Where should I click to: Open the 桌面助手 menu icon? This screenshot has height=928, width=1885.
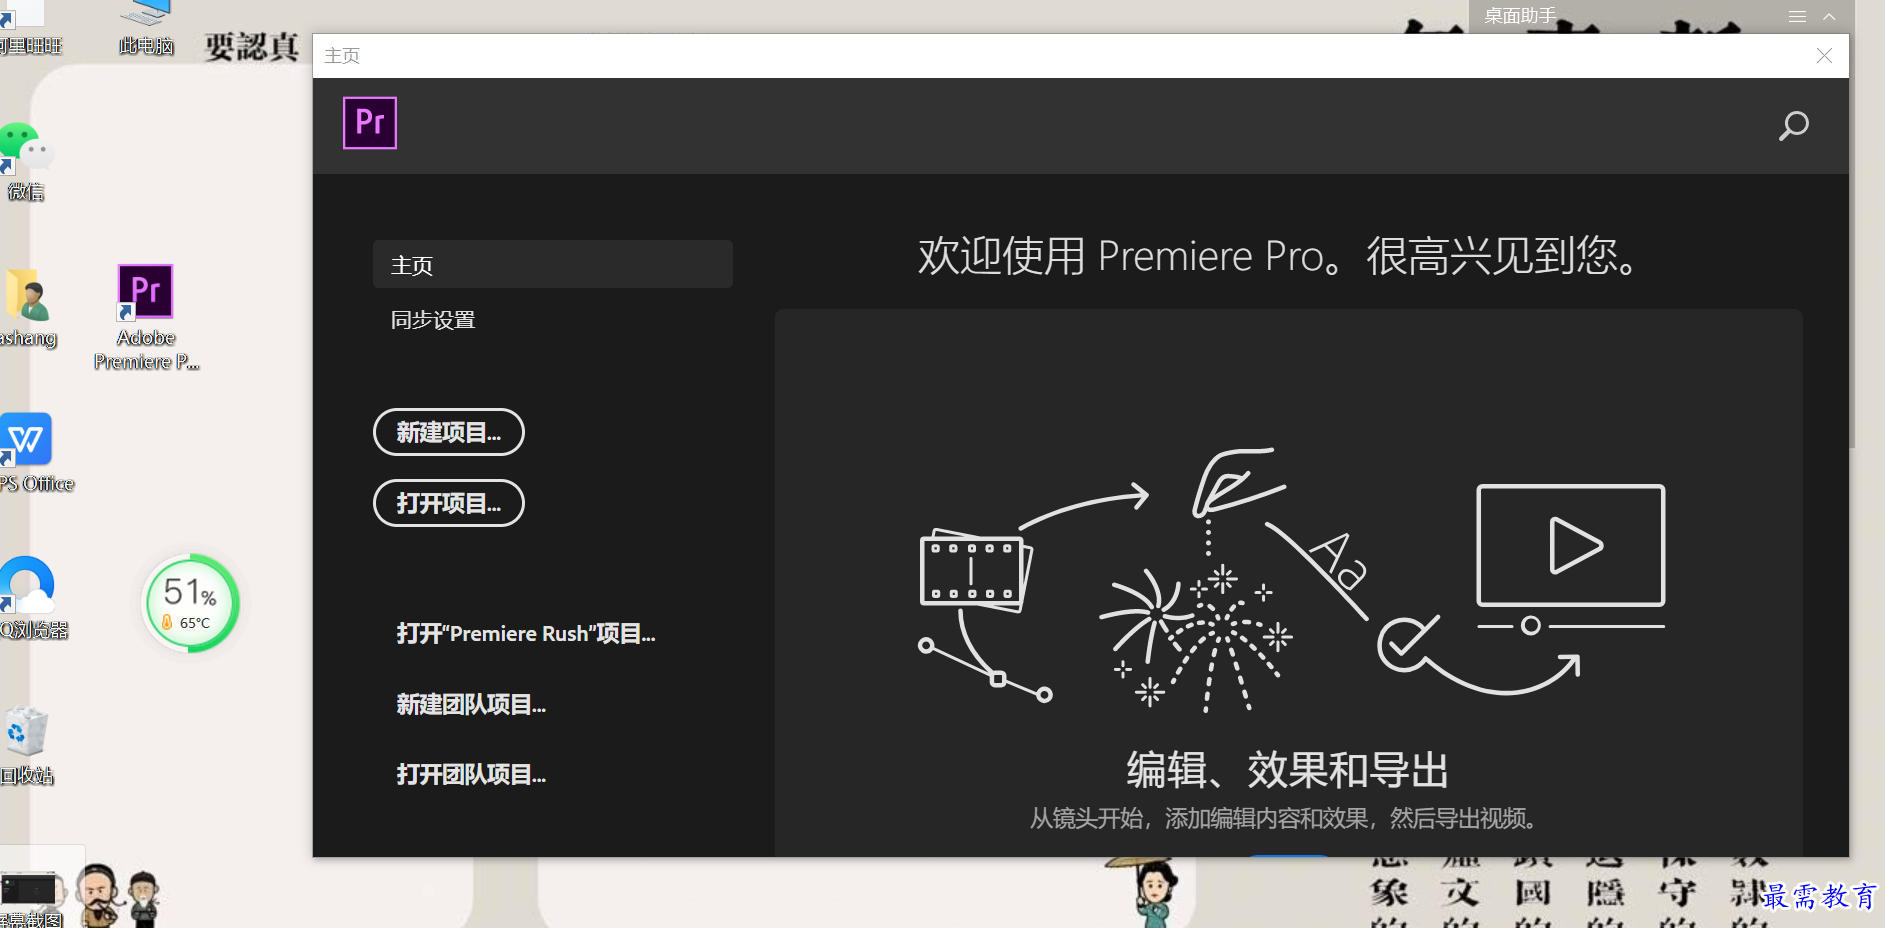(x=1797, y=16)
